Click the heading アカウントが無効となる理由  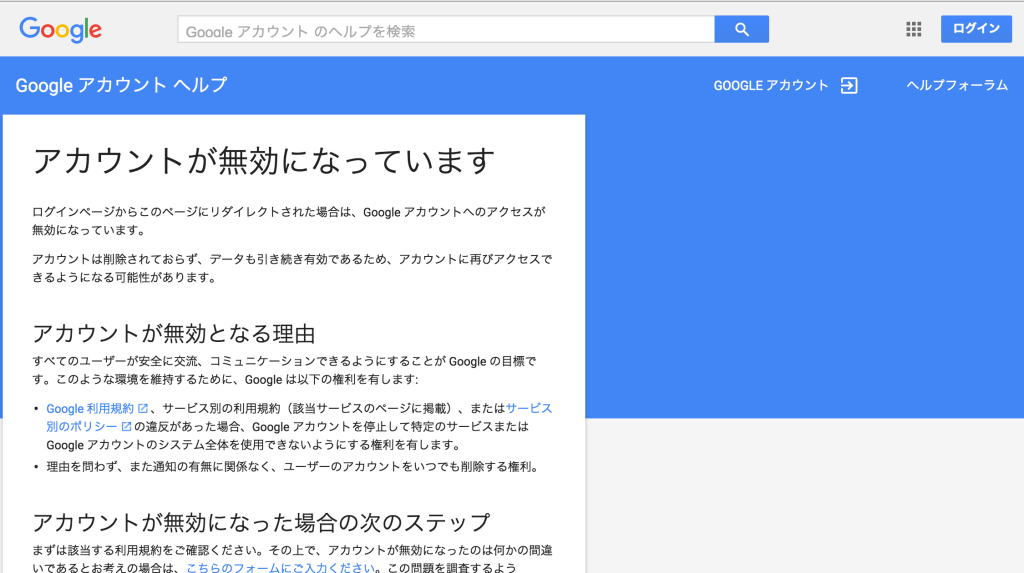(174, 333)
